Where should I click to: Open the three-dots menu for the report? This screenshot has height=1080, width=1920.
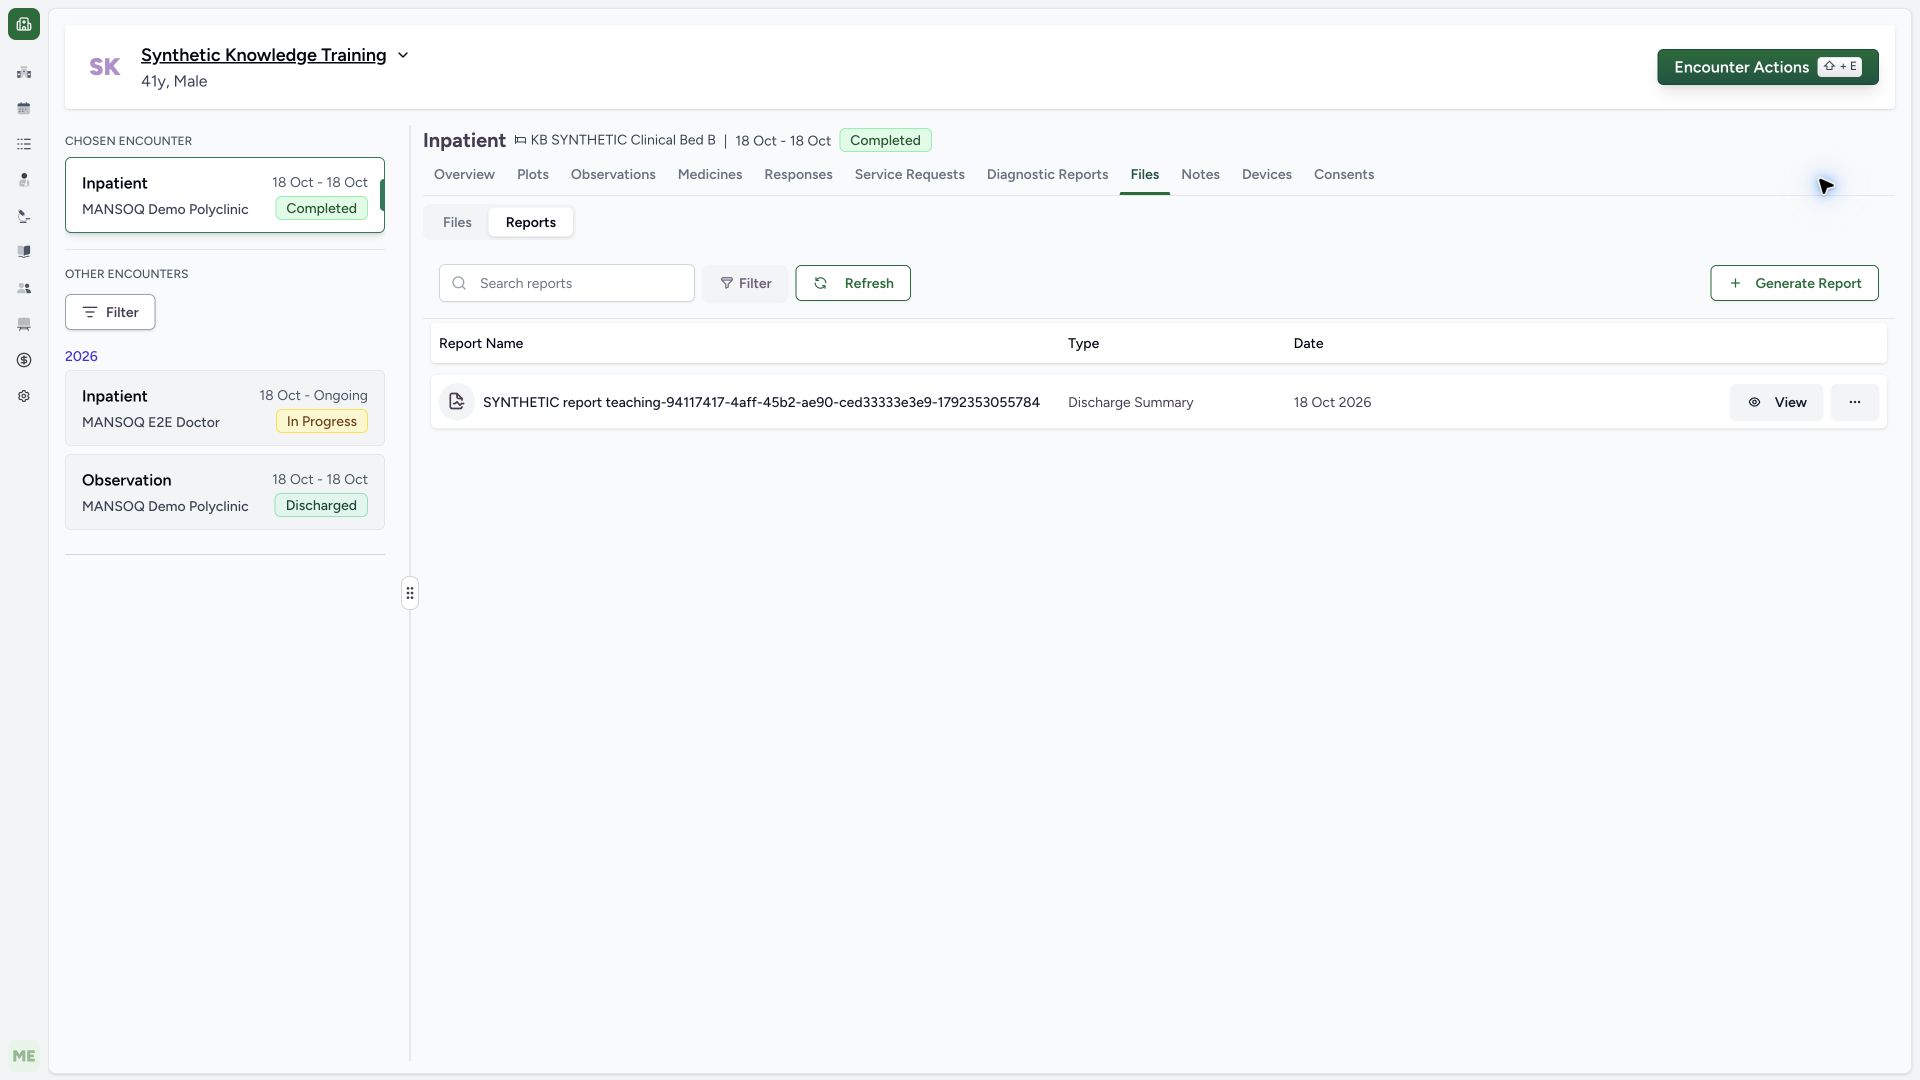coord(1854,402)
